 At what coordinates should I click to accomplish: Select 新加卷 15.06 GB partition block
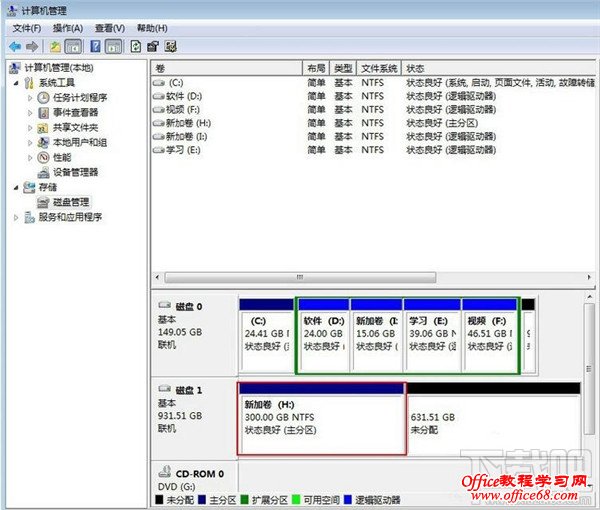click(x=377, y=336)
